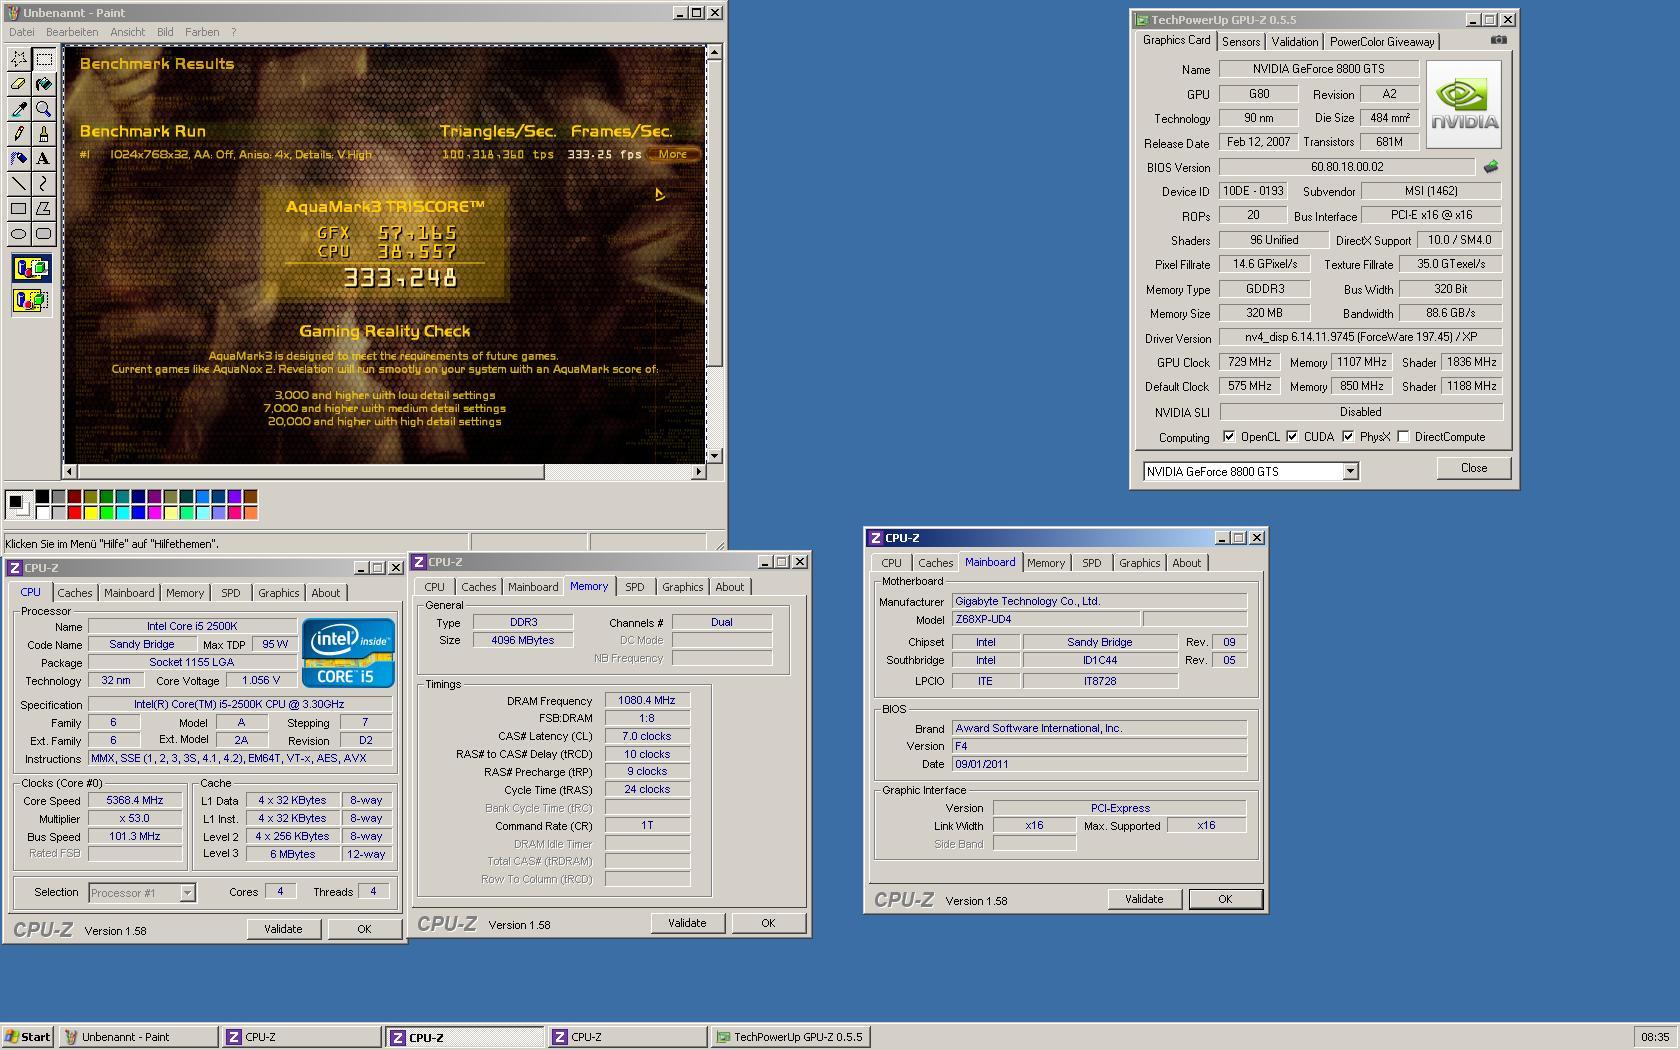The height and width of the screenshot is (1050, 1680).
Task: Toggle the PhysX checkbox in GPU-Z
Action: pos(1348,437)
